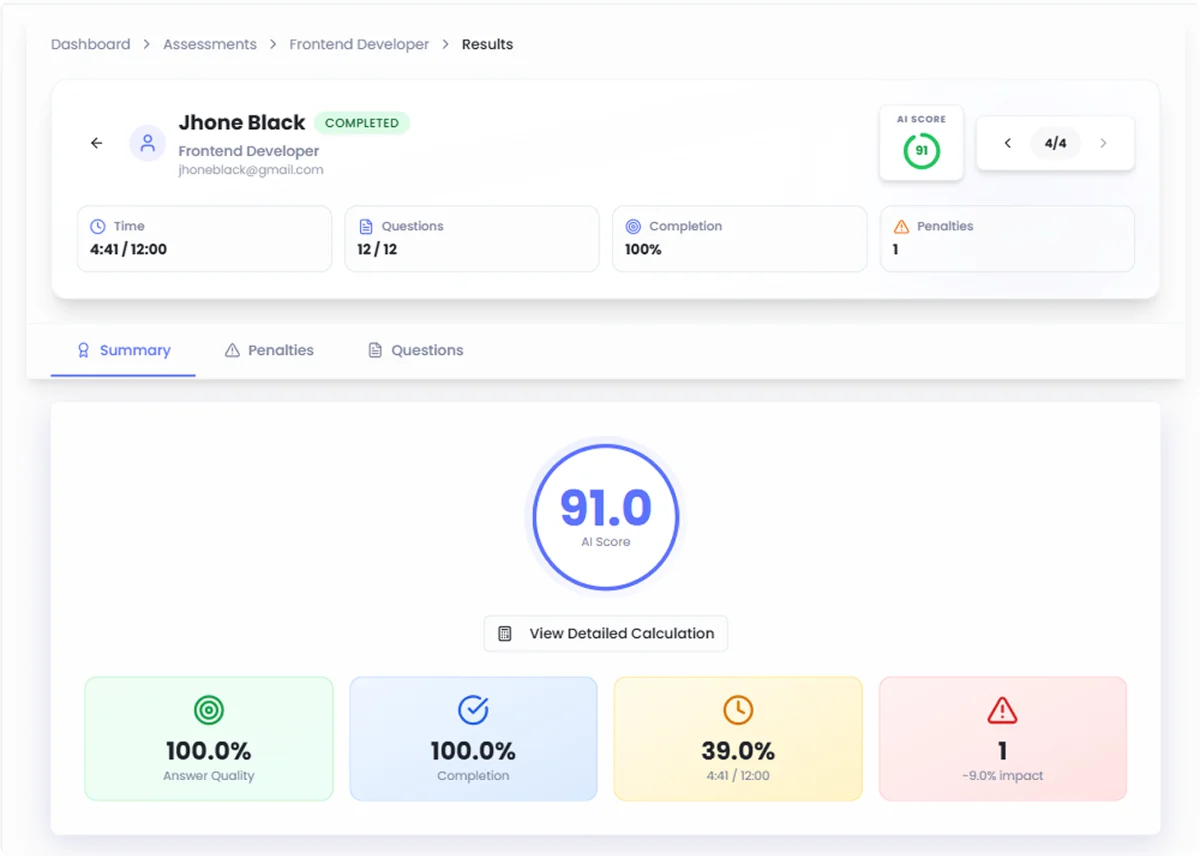The width and height of the screenshot is (1200, 856).
Task: Select the Summary tab
Action: pyautogui.click(x=124, y=350)
